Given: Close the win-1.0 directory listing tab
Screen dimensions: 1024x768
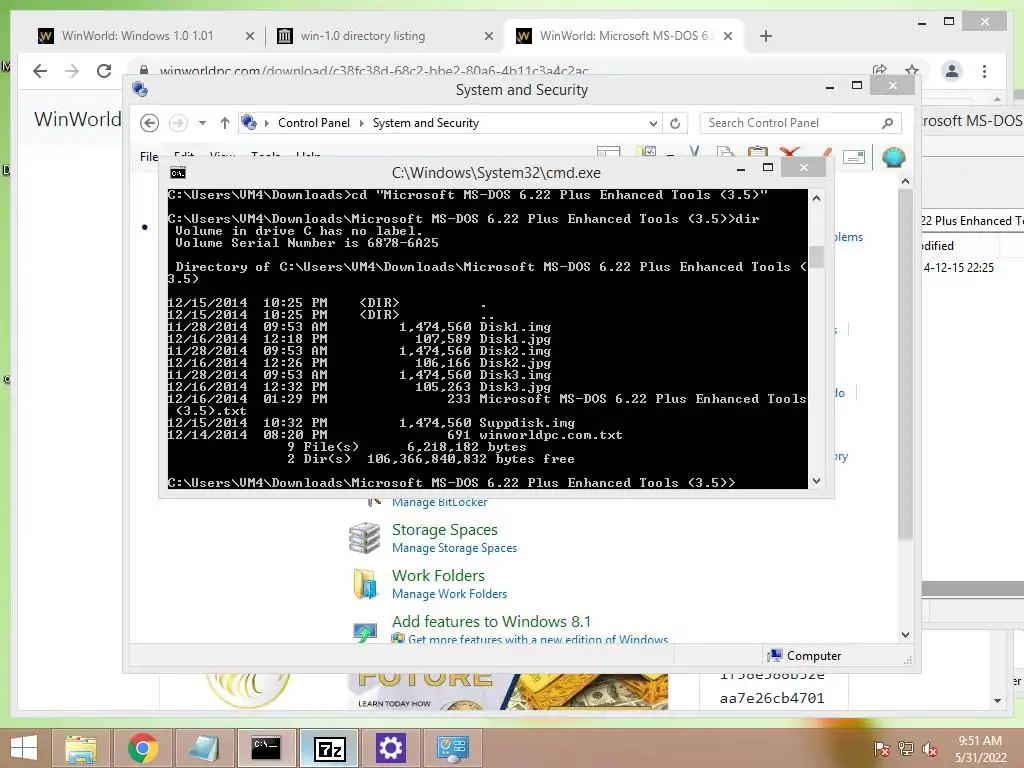Looking at the screenshot, I should tap(488, 36).
